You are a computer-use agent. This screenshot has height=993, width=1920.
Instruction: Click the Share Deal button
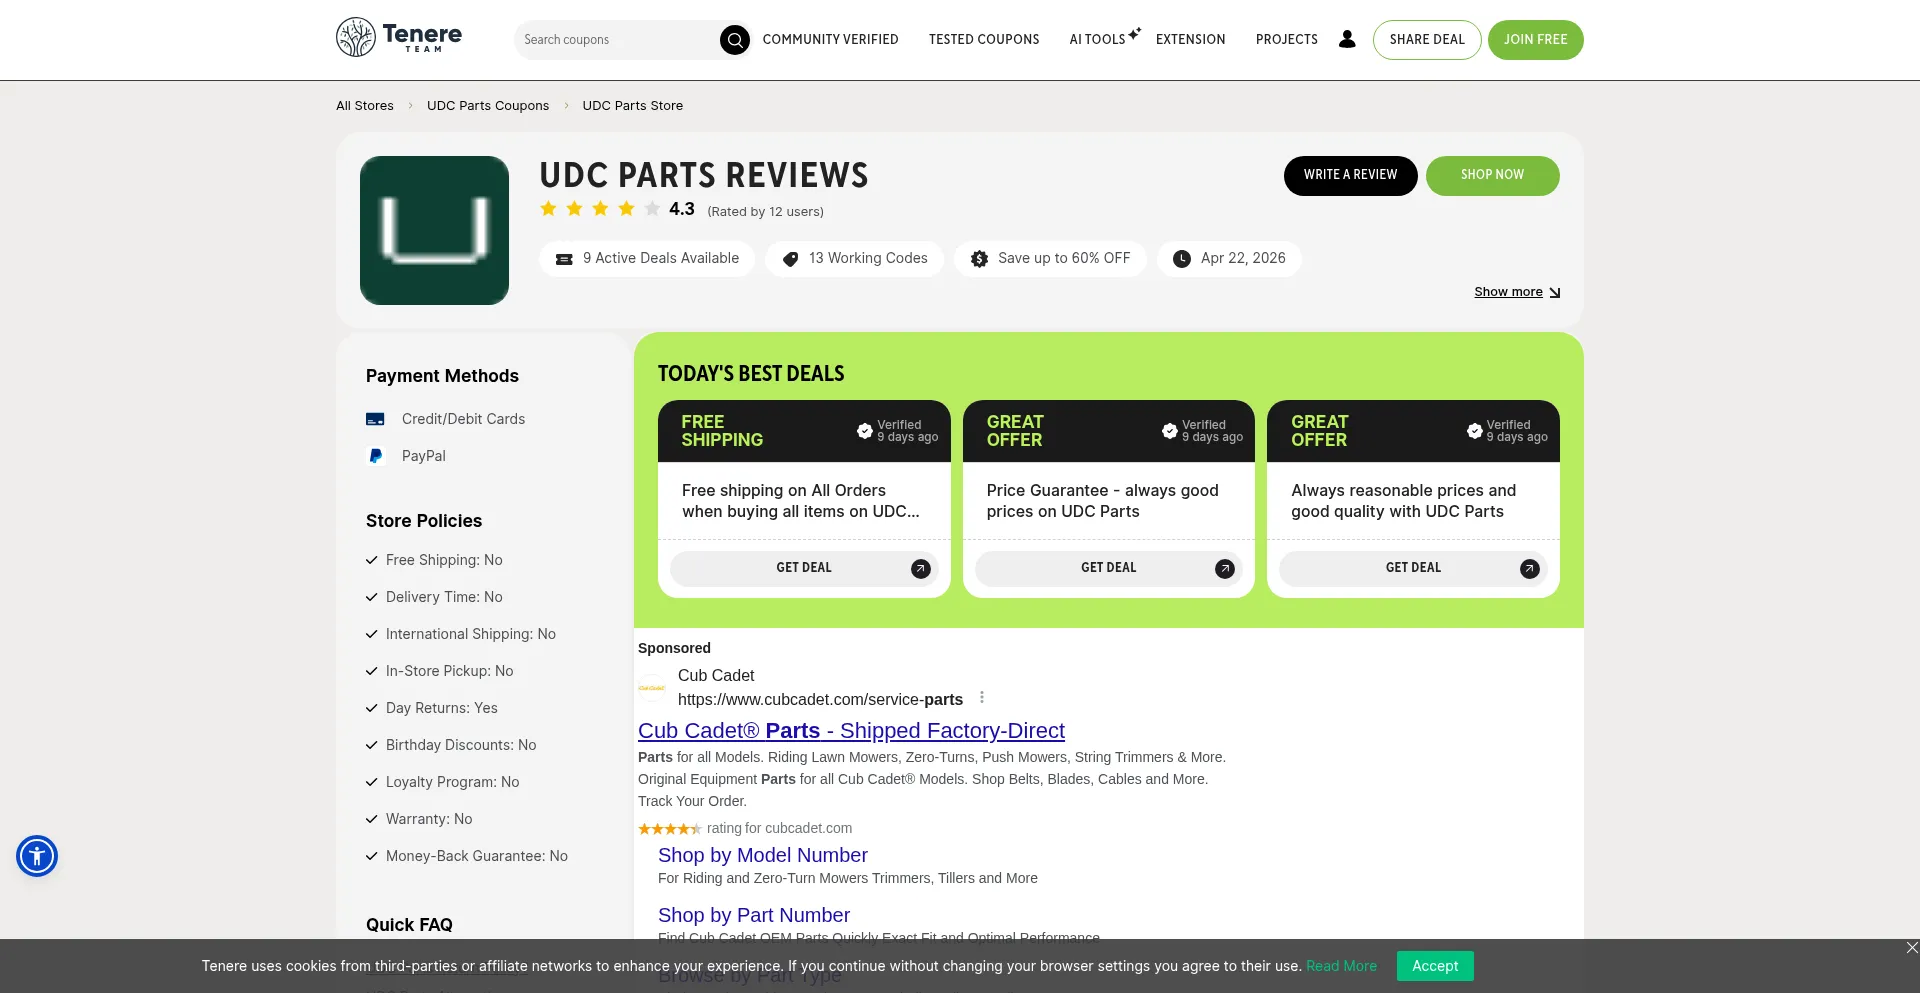click(1427, 40)
